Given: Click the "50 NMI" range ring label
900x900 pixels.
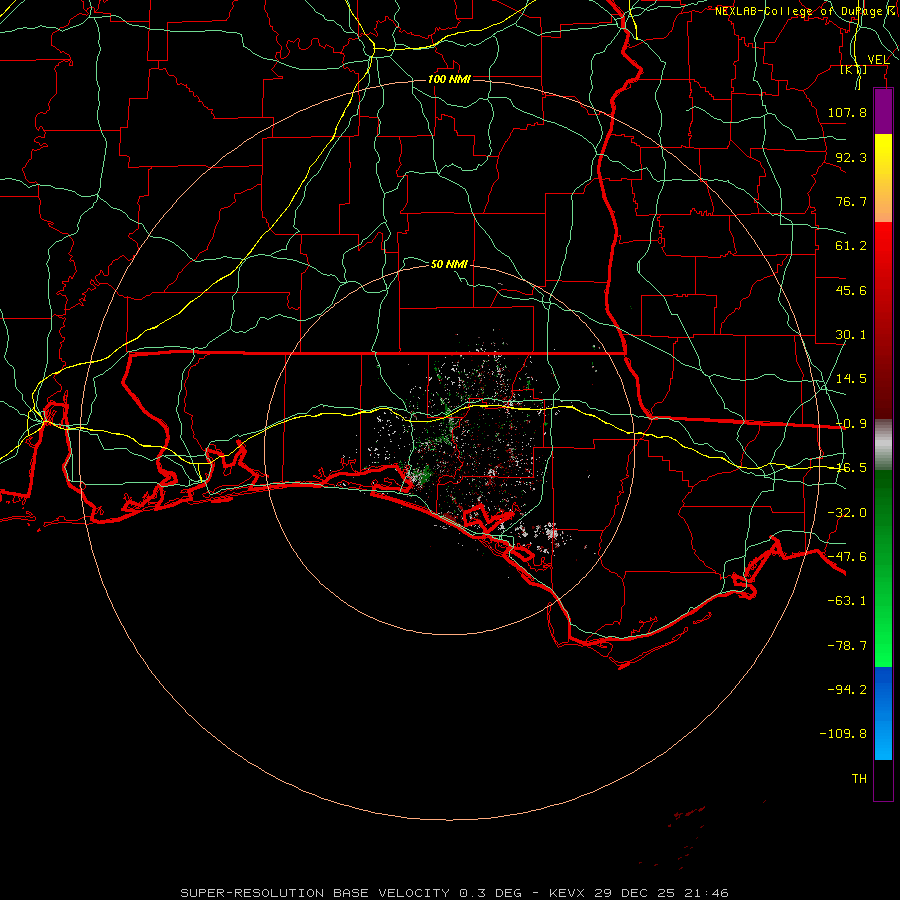Looking at the screenshot, I should (449, 264).
